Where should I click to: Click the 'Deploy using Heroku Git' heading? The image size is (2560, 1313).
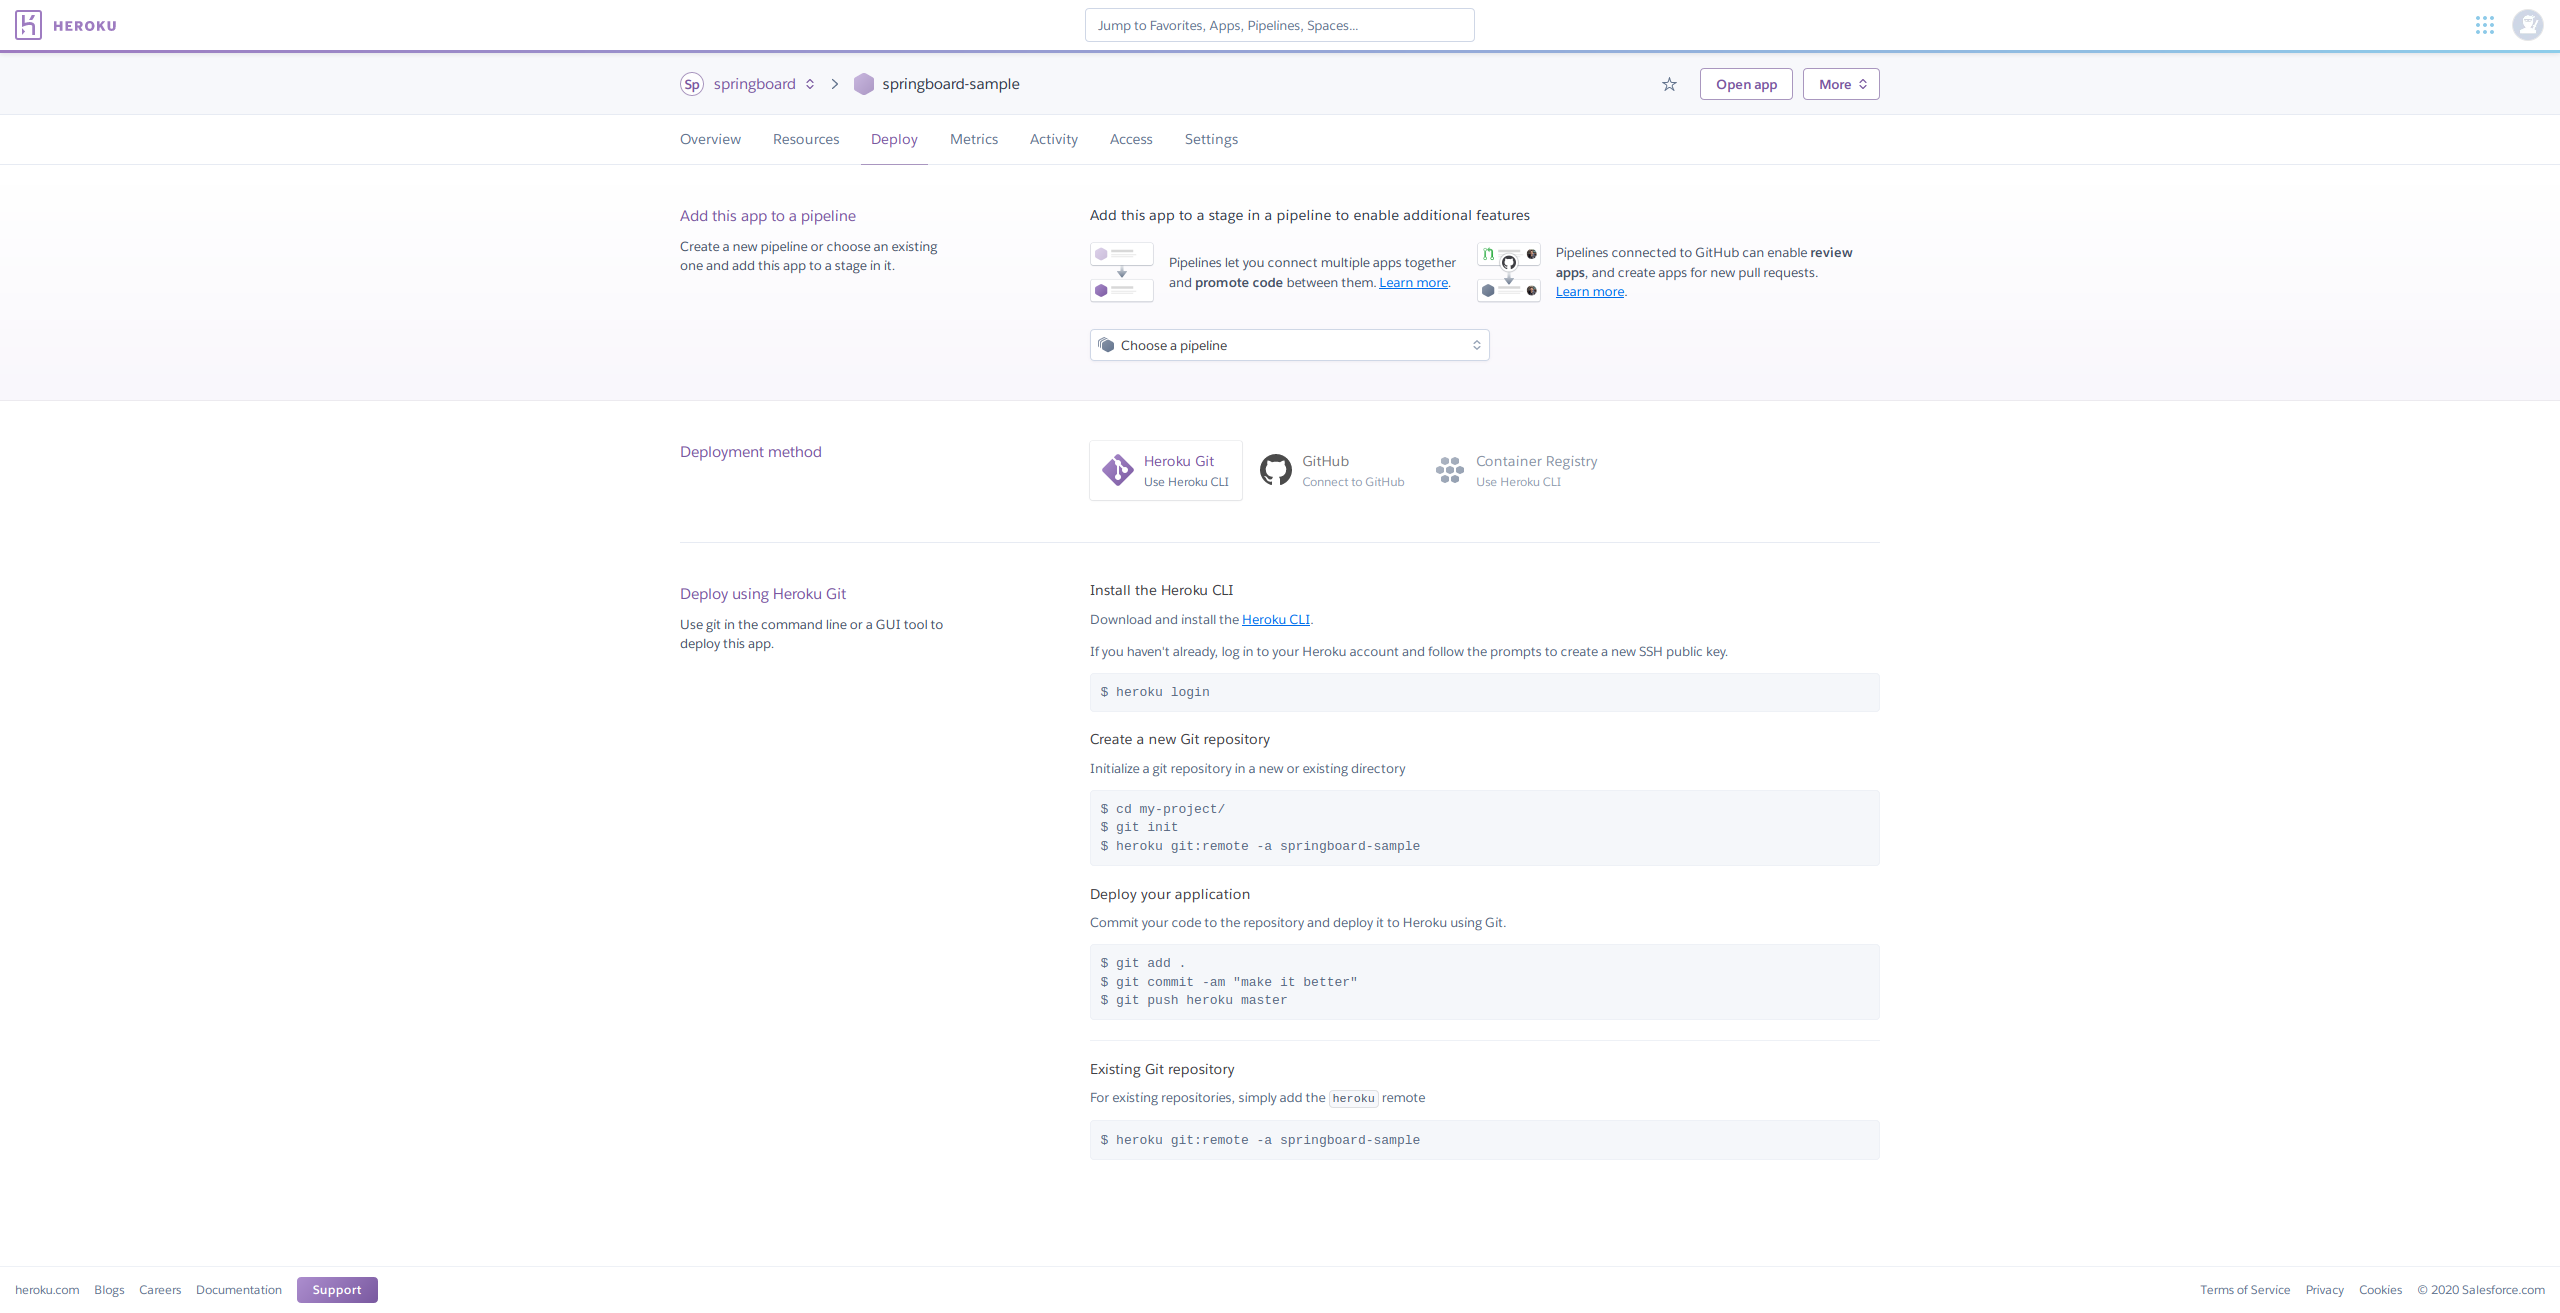tap(763, 594)
